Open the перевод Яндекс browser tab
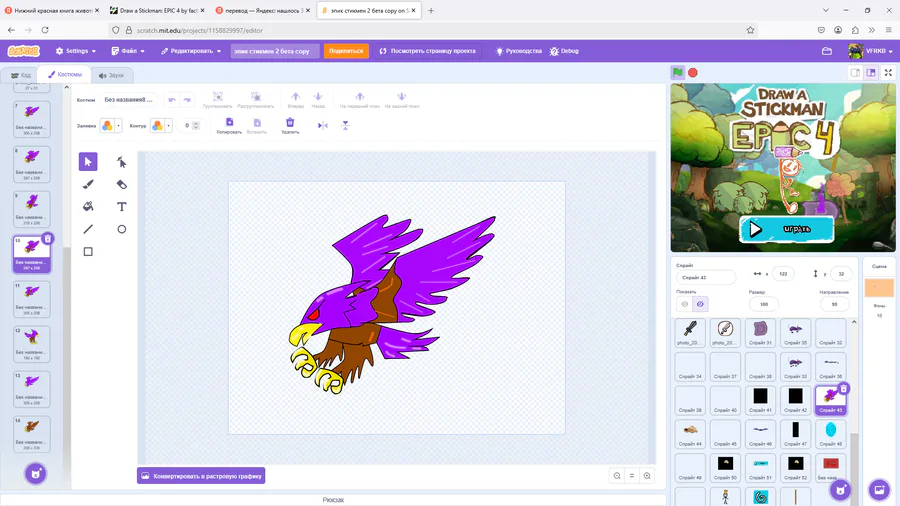This screenshot has width=900, height=506. pyautogui.click(x=262, y=10)
